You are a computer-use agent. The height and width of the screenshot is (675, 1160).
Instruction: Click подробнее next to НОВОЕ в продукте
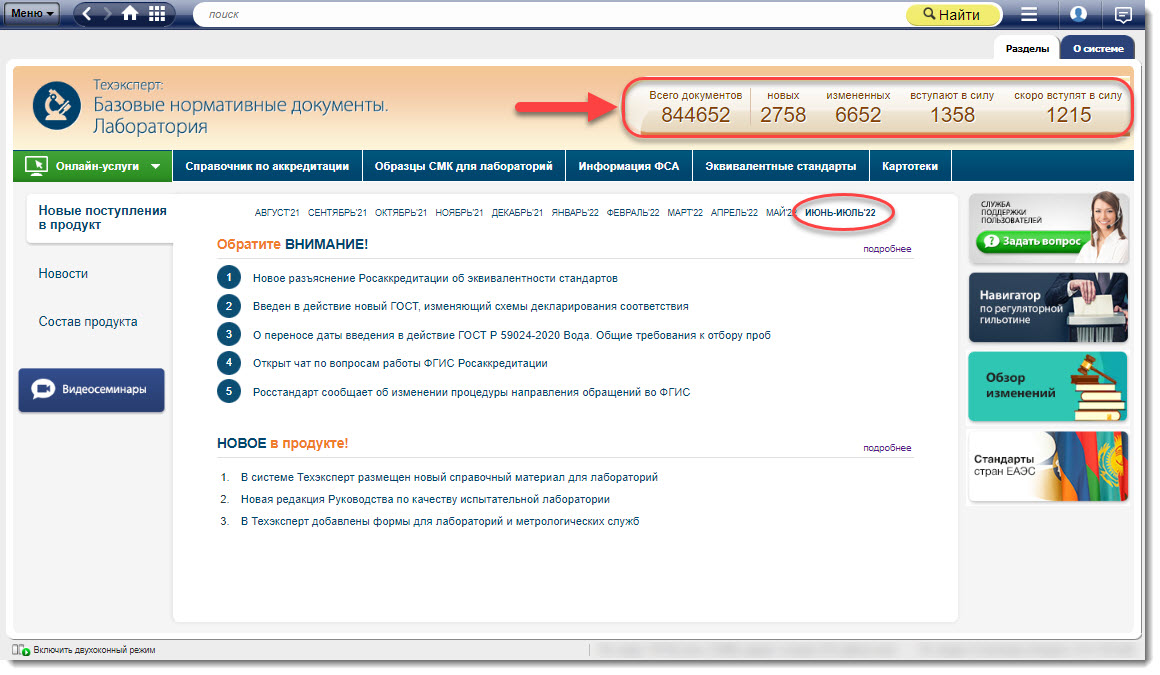(887, 448)
